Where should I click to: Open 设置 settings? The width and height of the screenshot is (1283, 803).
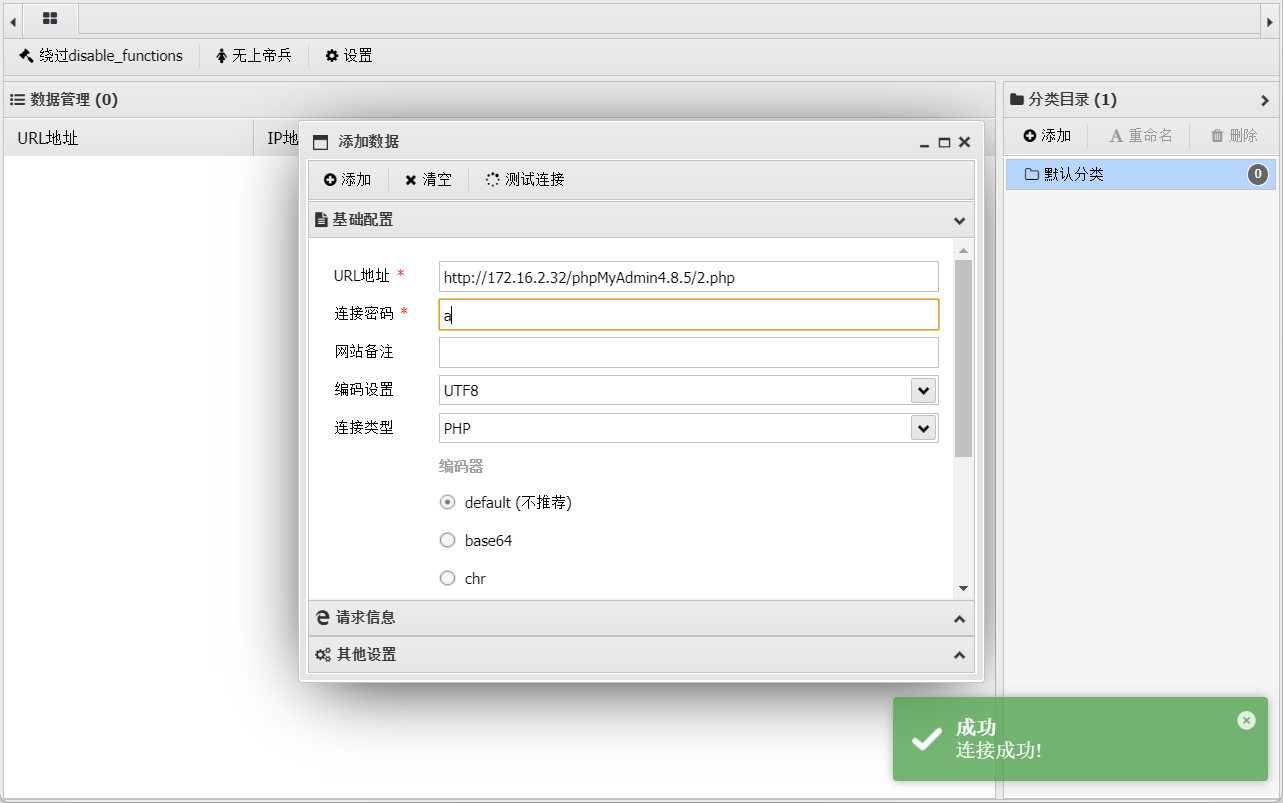click(x=349, y=56)
